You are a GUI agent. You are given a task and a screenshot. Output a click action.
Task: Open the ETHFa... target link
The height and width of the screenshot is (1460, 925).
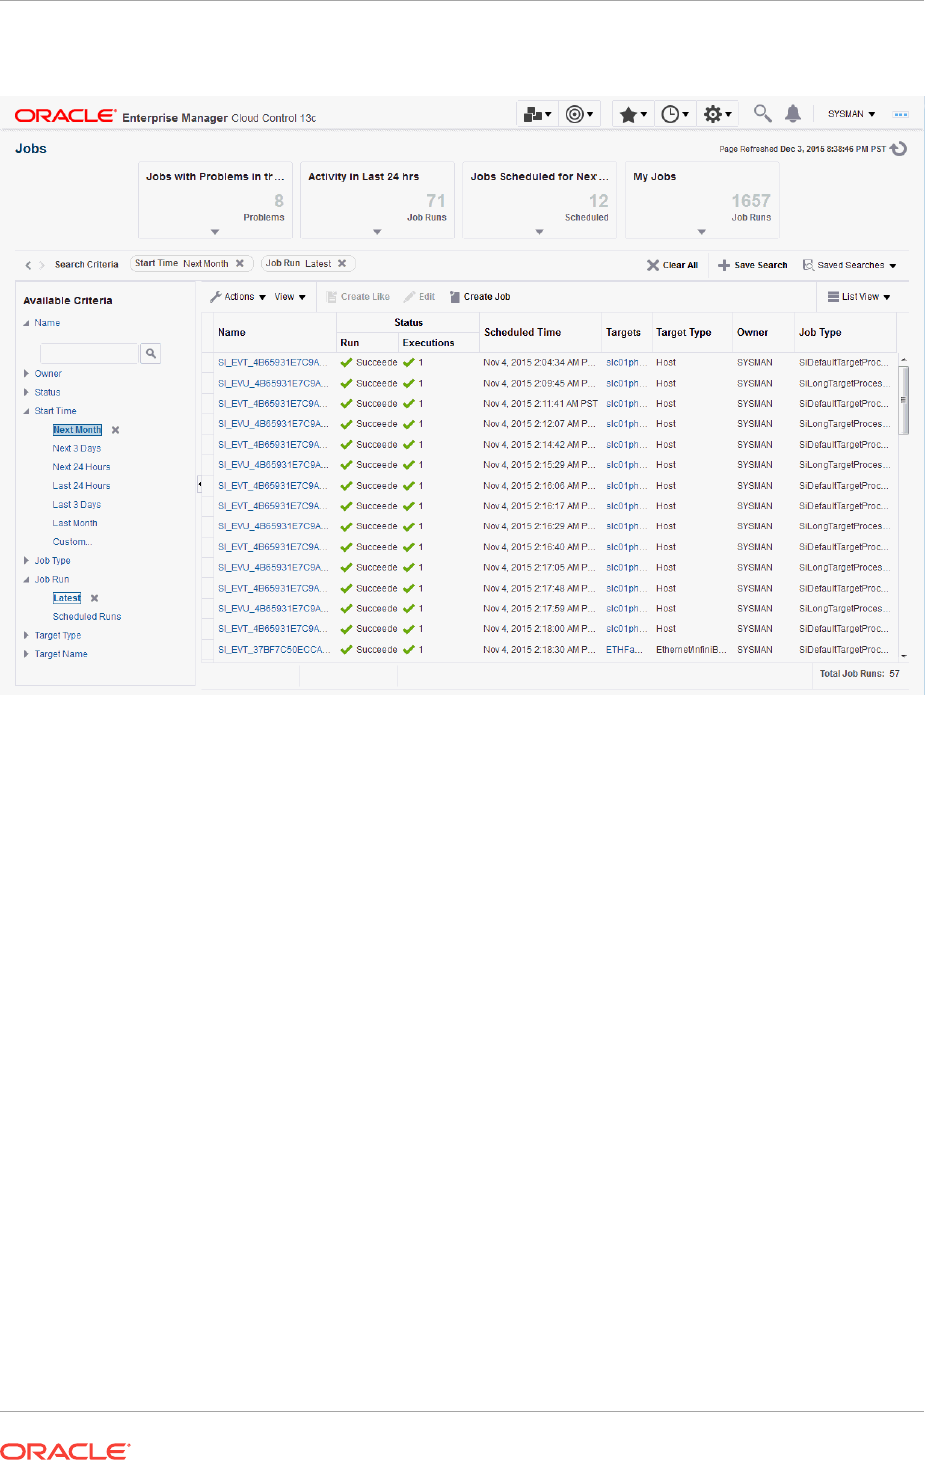pos(624,650)
